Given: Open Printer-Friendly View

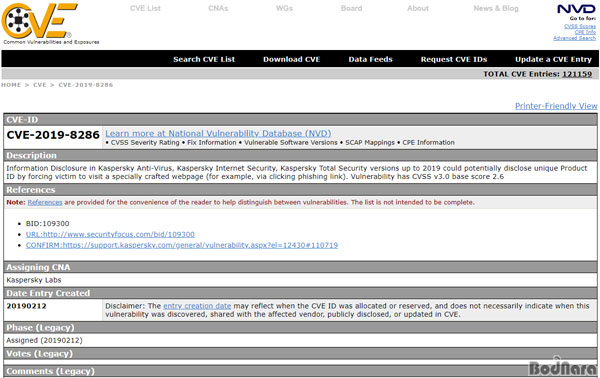Looking at the screenshot, I should tap(556, 106).
